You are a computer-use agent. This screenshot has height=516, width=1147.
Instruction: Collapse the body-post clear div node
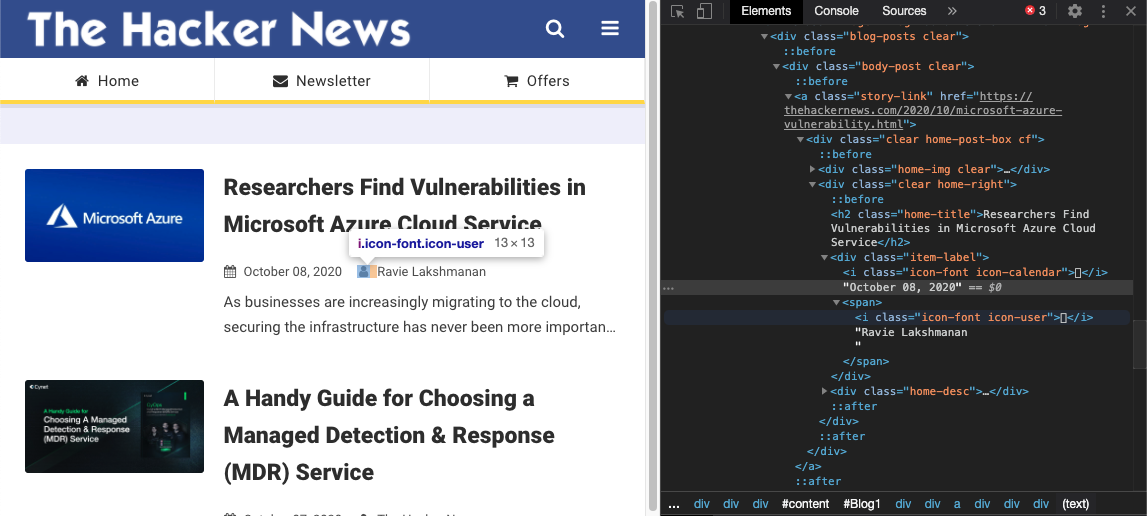777,67
